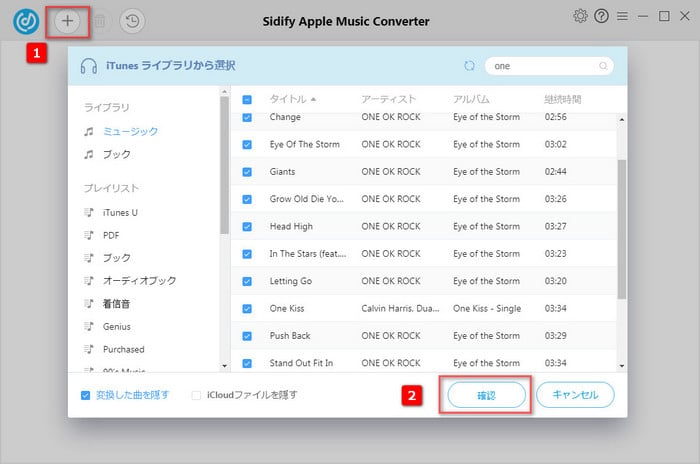The height and width of the screenshot is (464, 700).
Task: Sort by アーティスト column header
Action: (x=388, y=99)
